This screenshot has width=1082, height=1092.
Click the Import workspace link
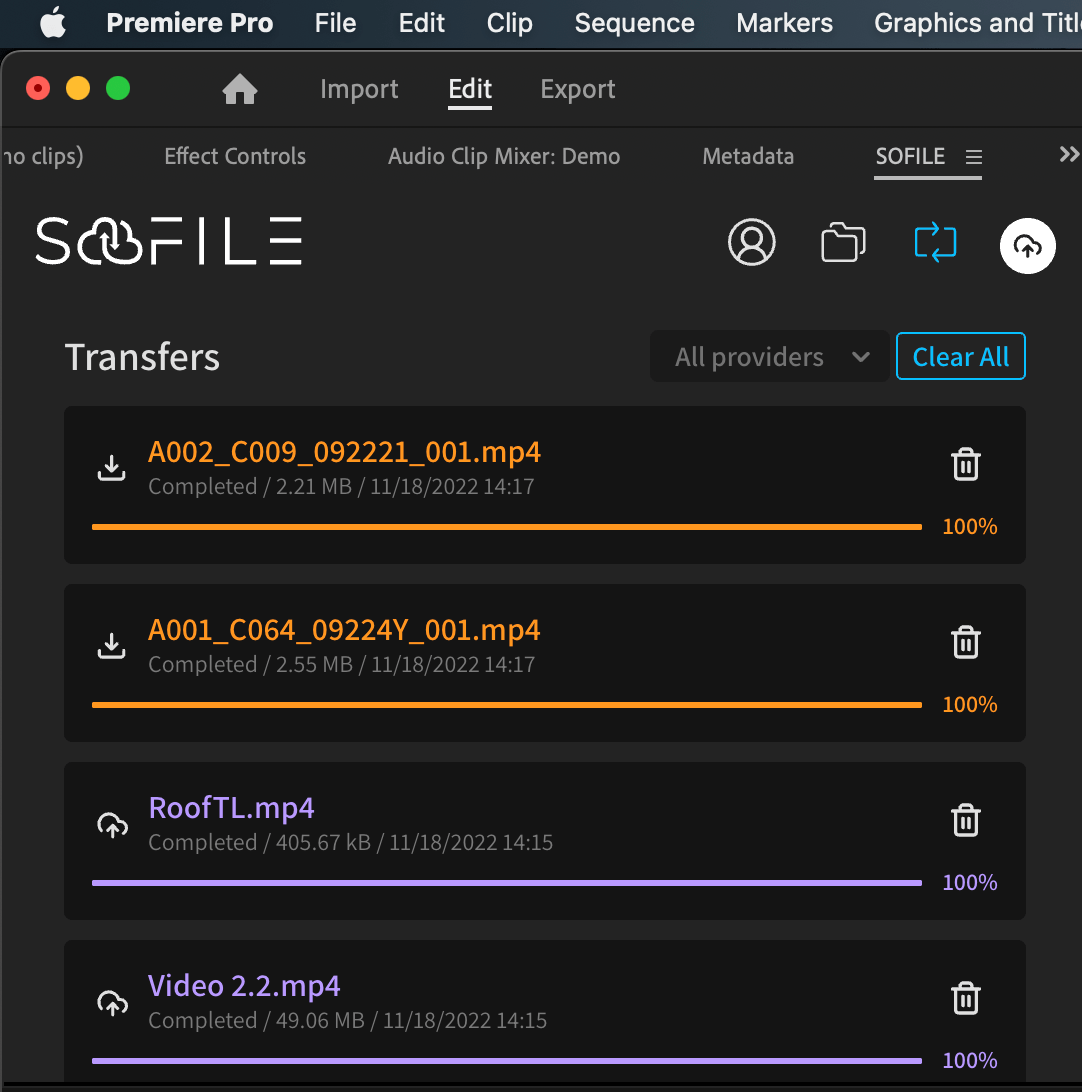tap(359, 90)
